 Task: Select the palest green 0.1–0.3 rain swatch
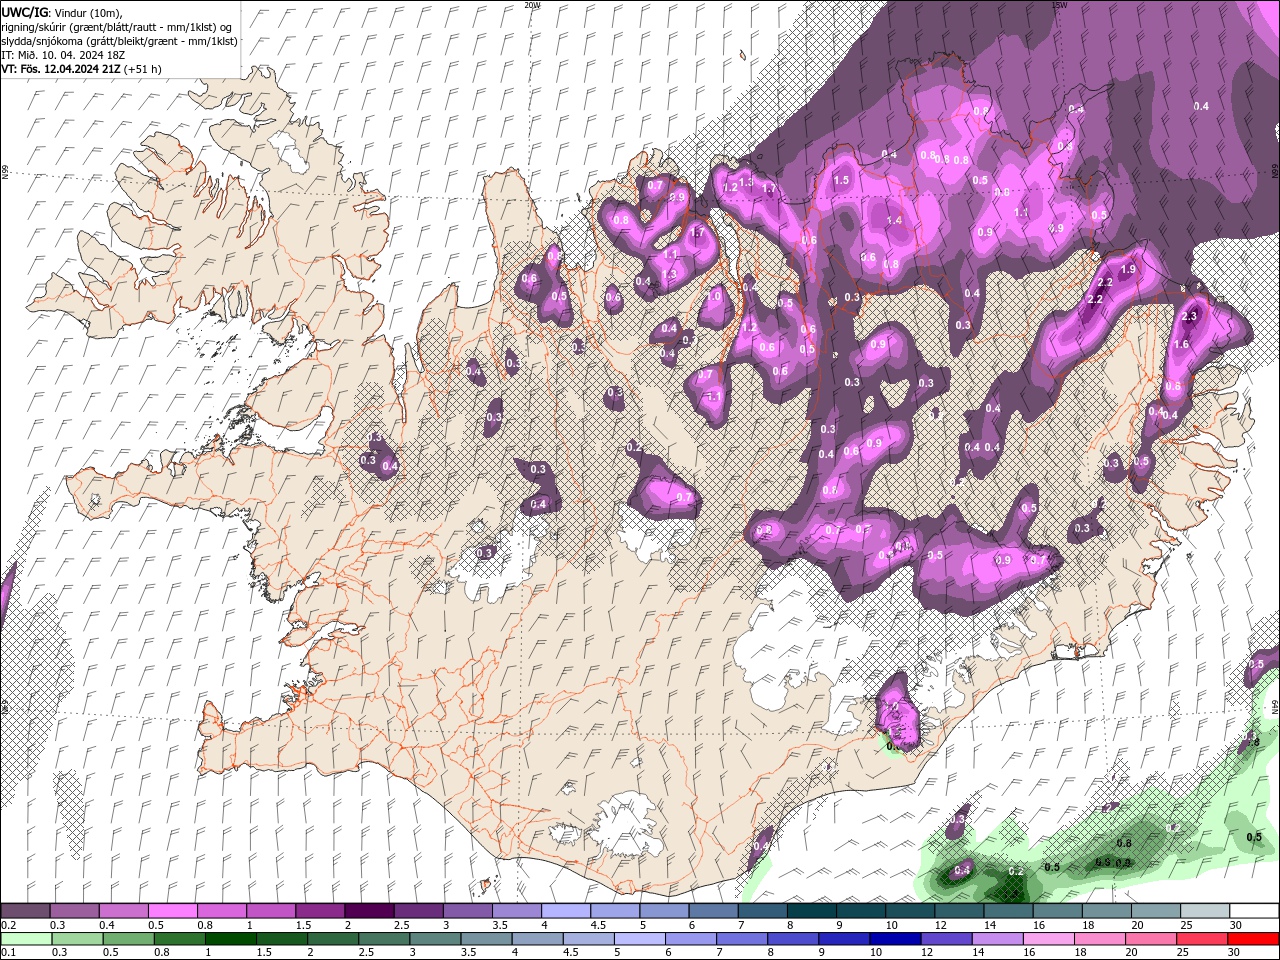25,939
